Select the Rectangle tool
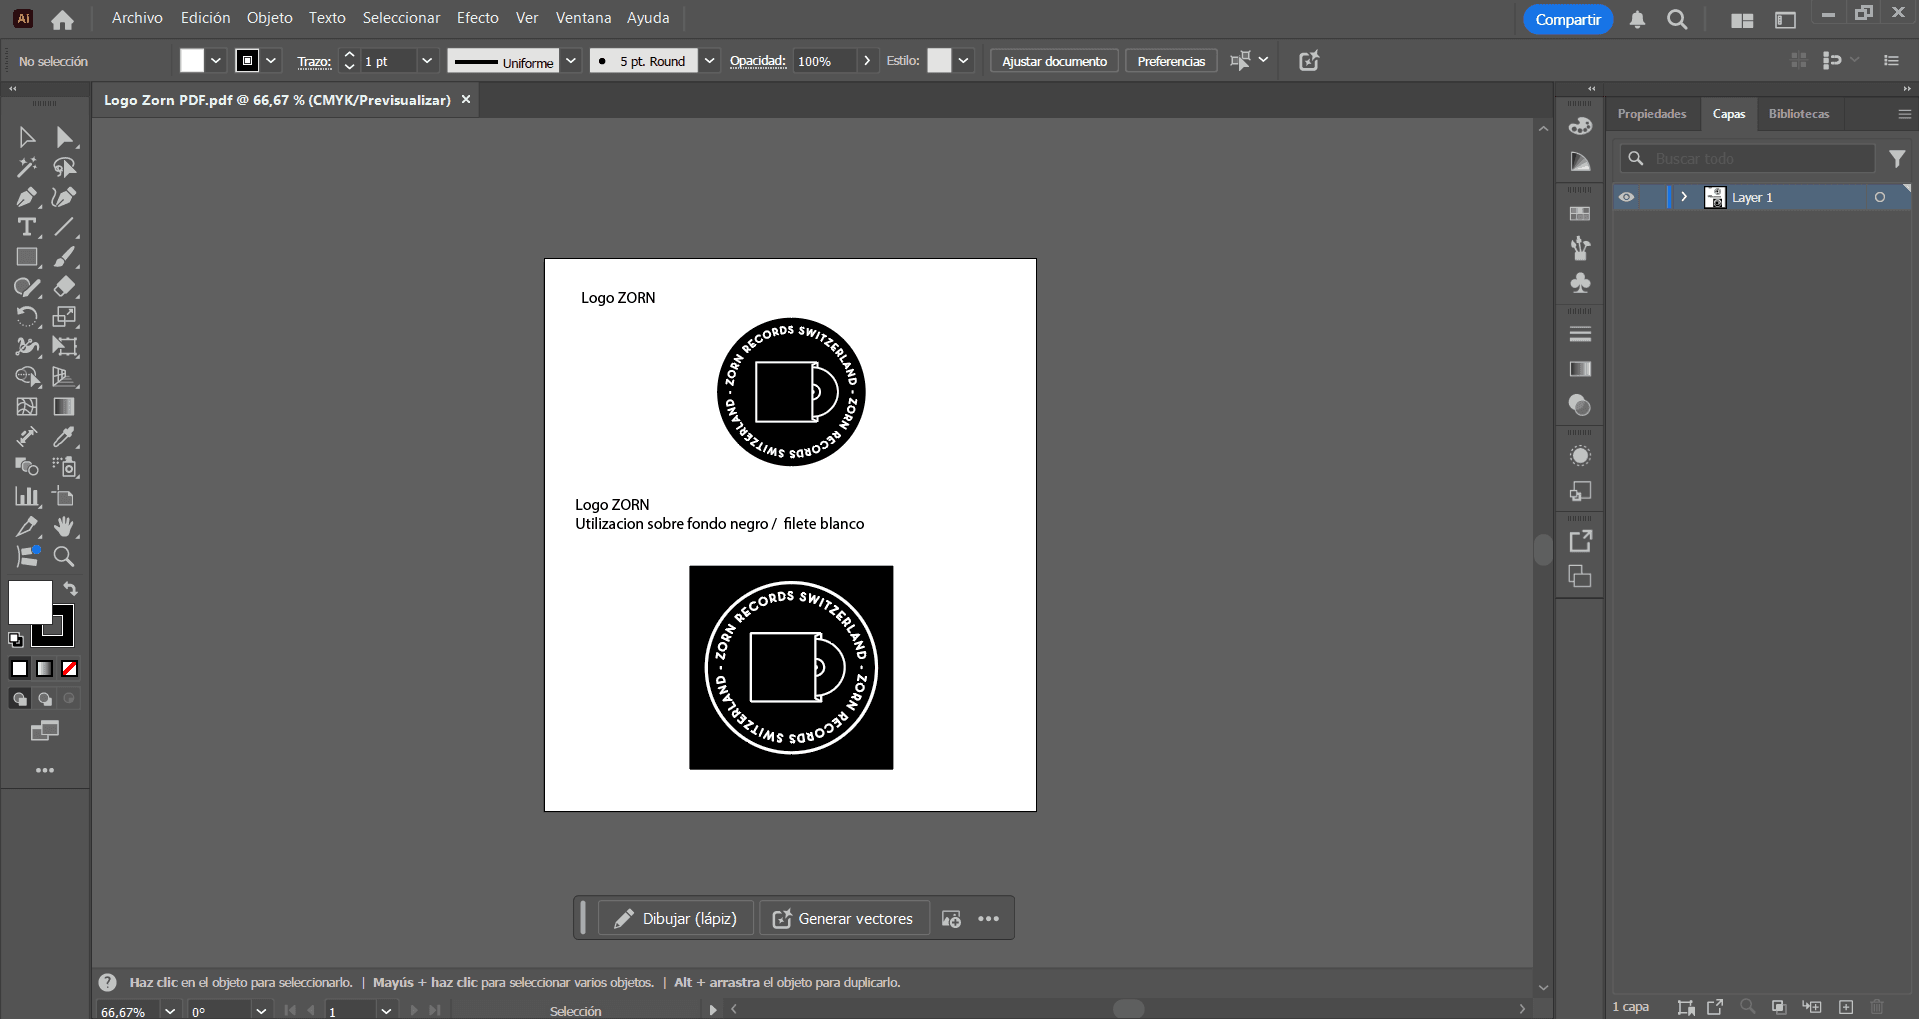This screenshot has width=1919, height=1019. (27, 257)
